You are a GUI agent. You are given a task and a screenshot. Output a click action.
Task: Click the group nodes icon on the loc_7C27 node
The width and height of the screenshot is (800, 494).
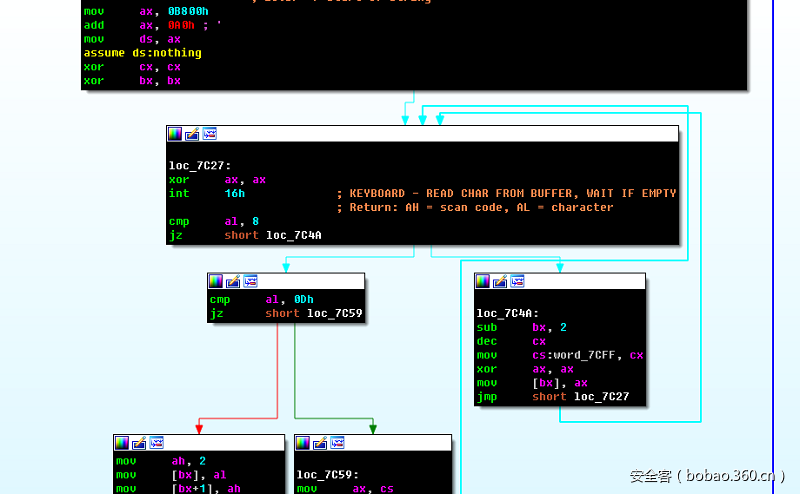click(210, 134)
